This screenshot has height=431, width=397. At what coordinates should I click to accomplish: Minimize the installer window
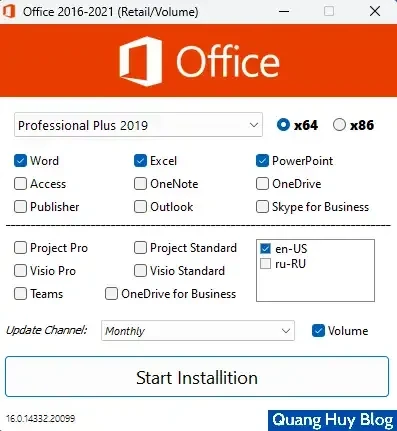tap(284, 11)
